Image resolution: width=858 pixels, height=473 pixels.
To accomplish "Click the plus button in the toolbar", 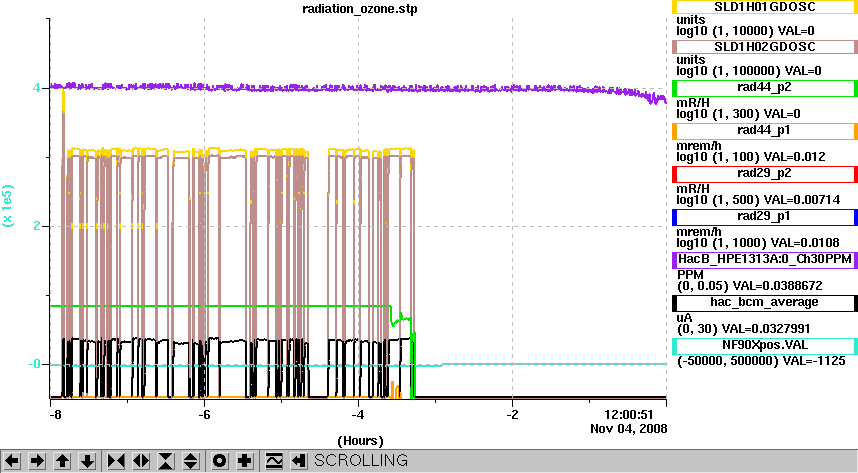I will pyautogui.click(x=245, y=461).
